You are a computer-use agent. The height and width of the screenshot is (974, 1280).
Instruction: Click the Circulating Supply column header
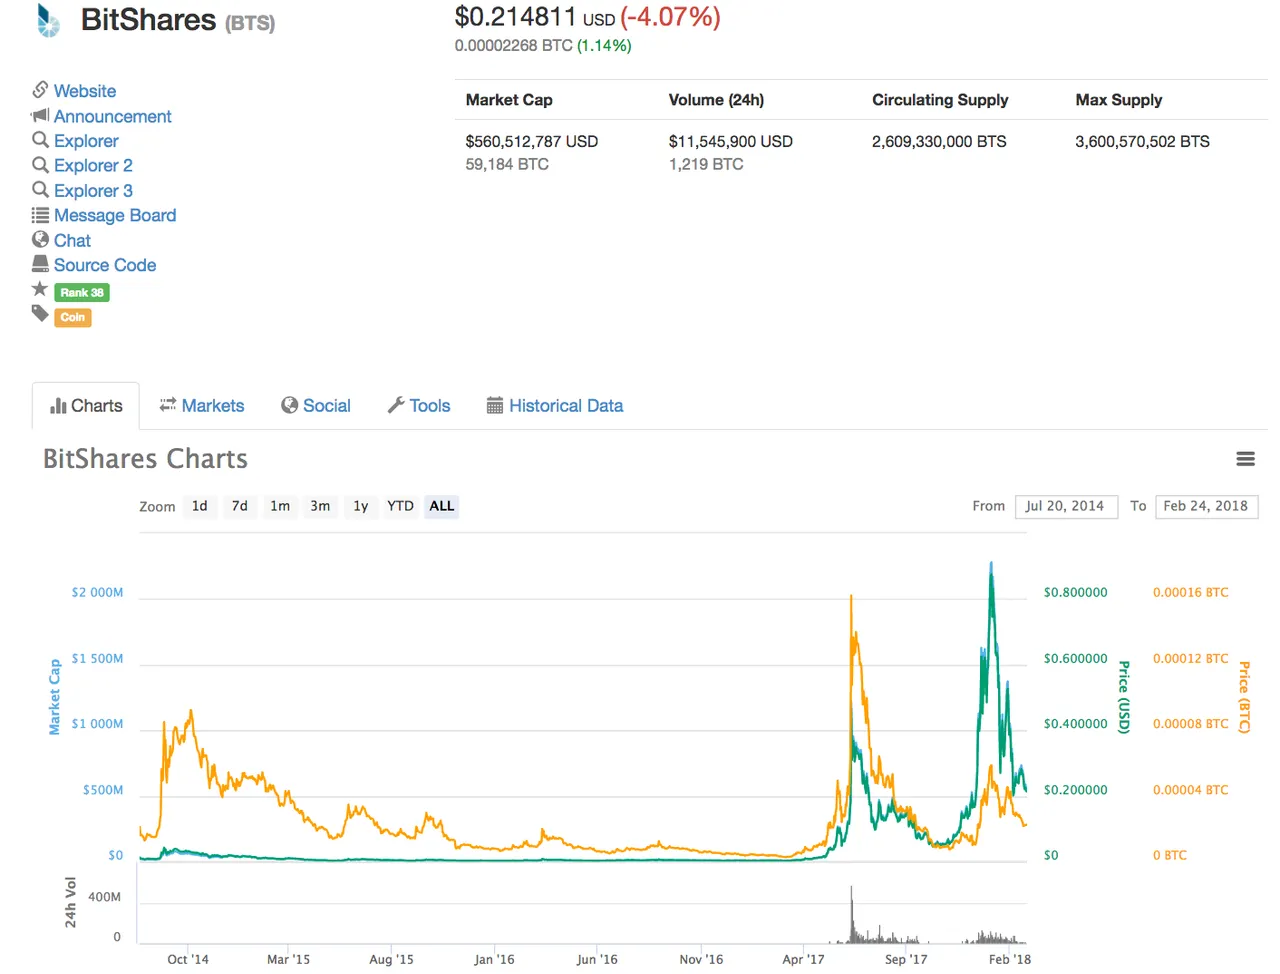coord(940,100)
